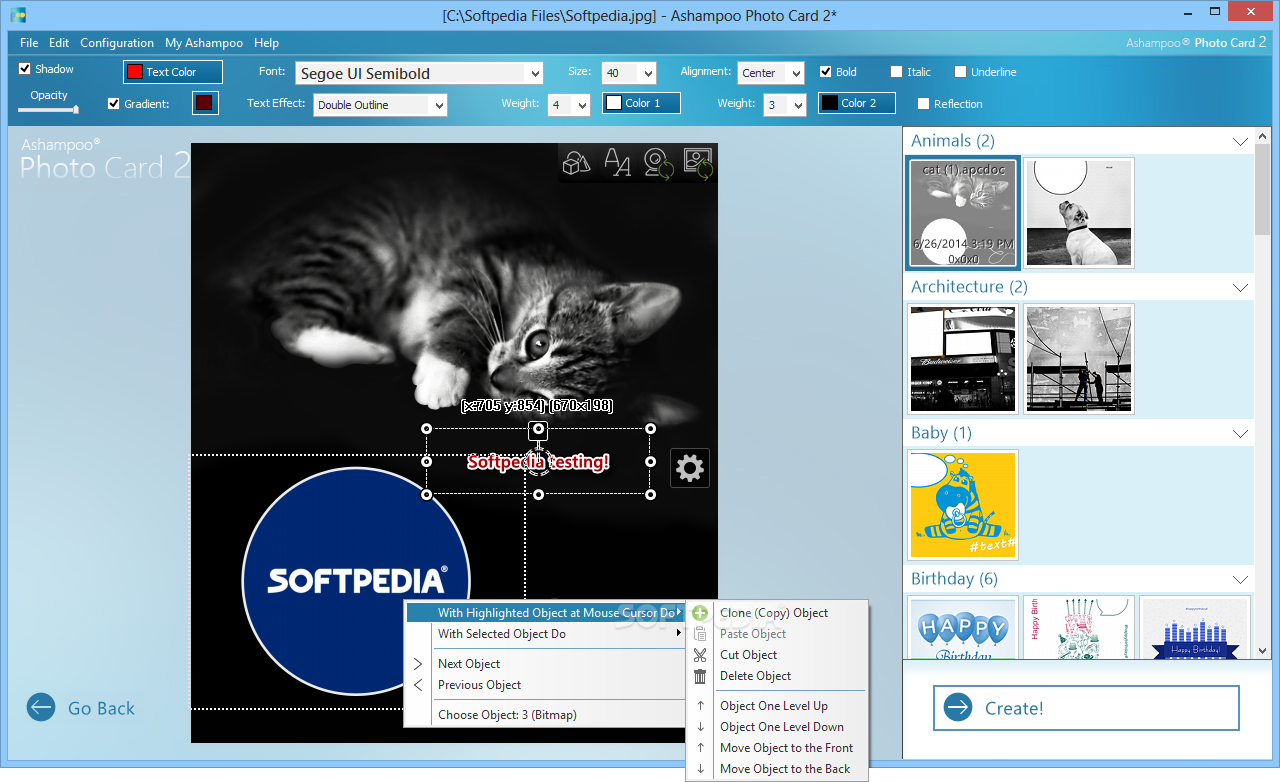Open the object settings gear
Image resolution: width=1280 pixels, height=782 pixels.
pyautogui.click(x=690, y=468)
